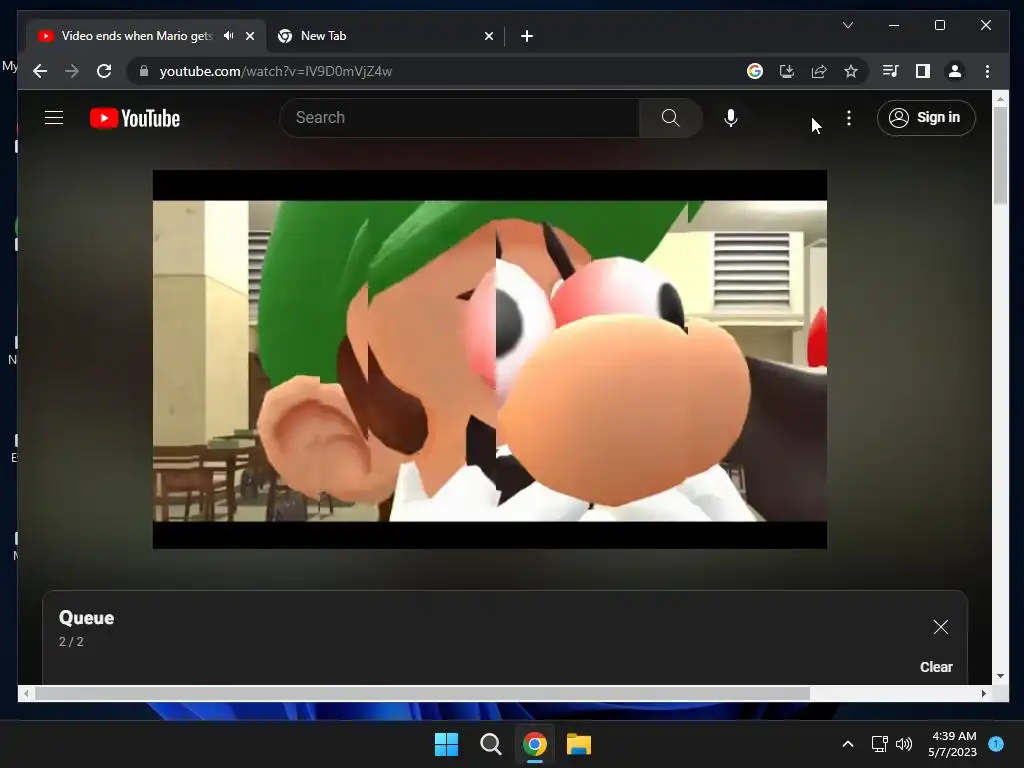Open network settings tray icon
The height and width of the screenshot is (768, 1024).
[880, 744]
